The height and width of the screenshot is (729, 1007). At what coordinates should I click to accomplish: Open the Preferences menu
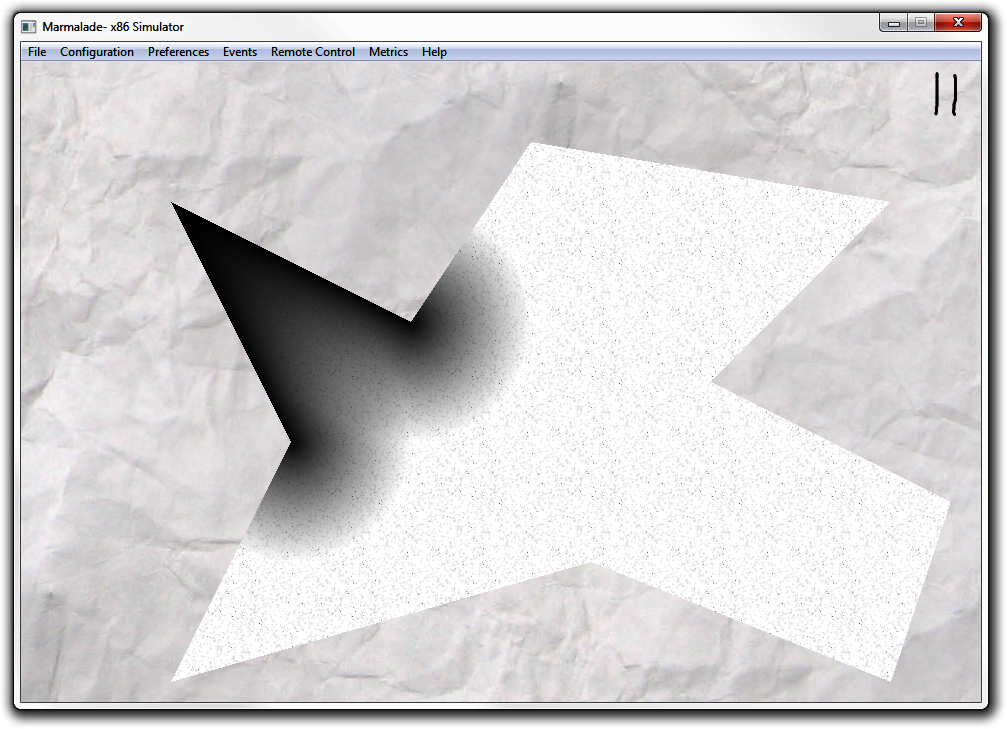click(179, 52)
